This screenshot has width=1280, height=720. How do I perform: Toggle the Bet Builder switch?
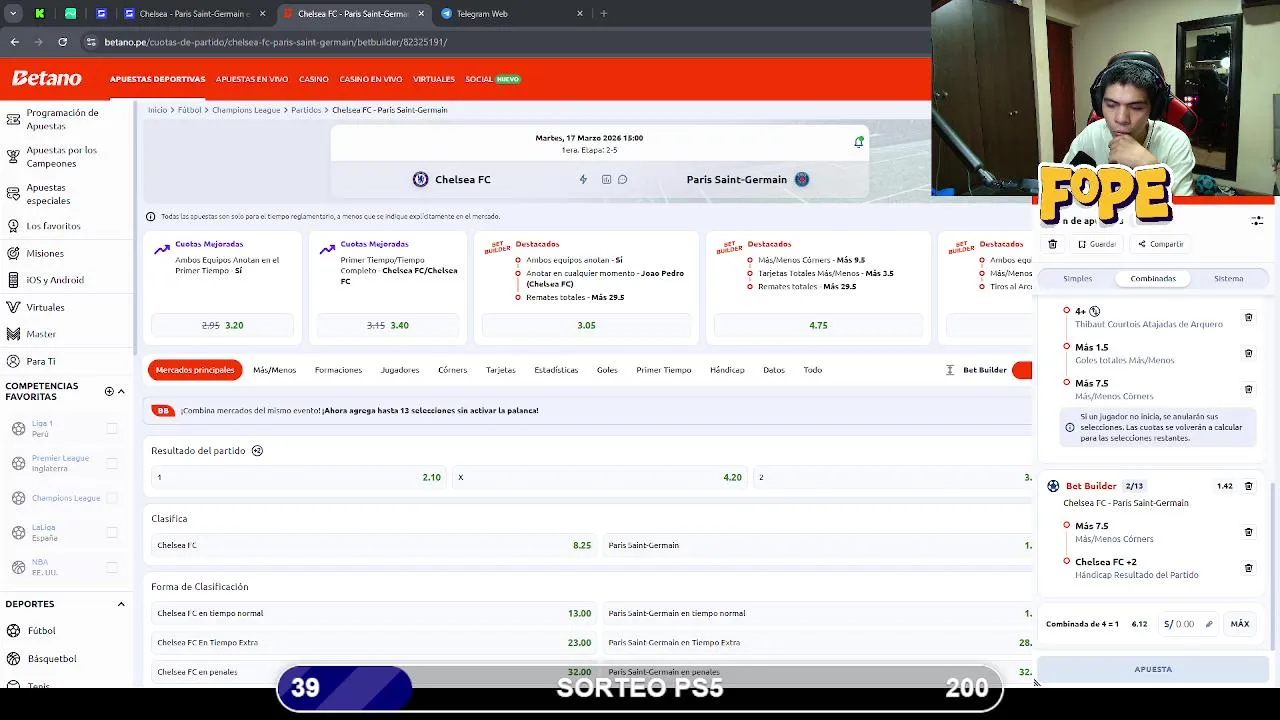point(1022,370)
